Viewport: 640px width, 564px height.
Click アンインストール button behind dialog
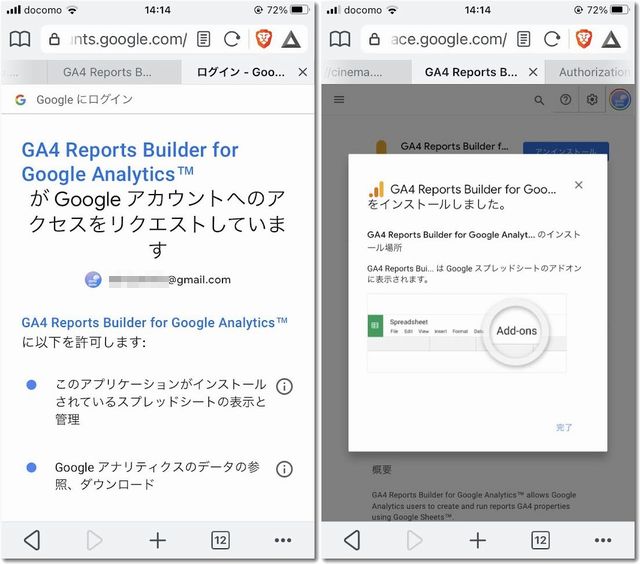(x=566, y=148)
